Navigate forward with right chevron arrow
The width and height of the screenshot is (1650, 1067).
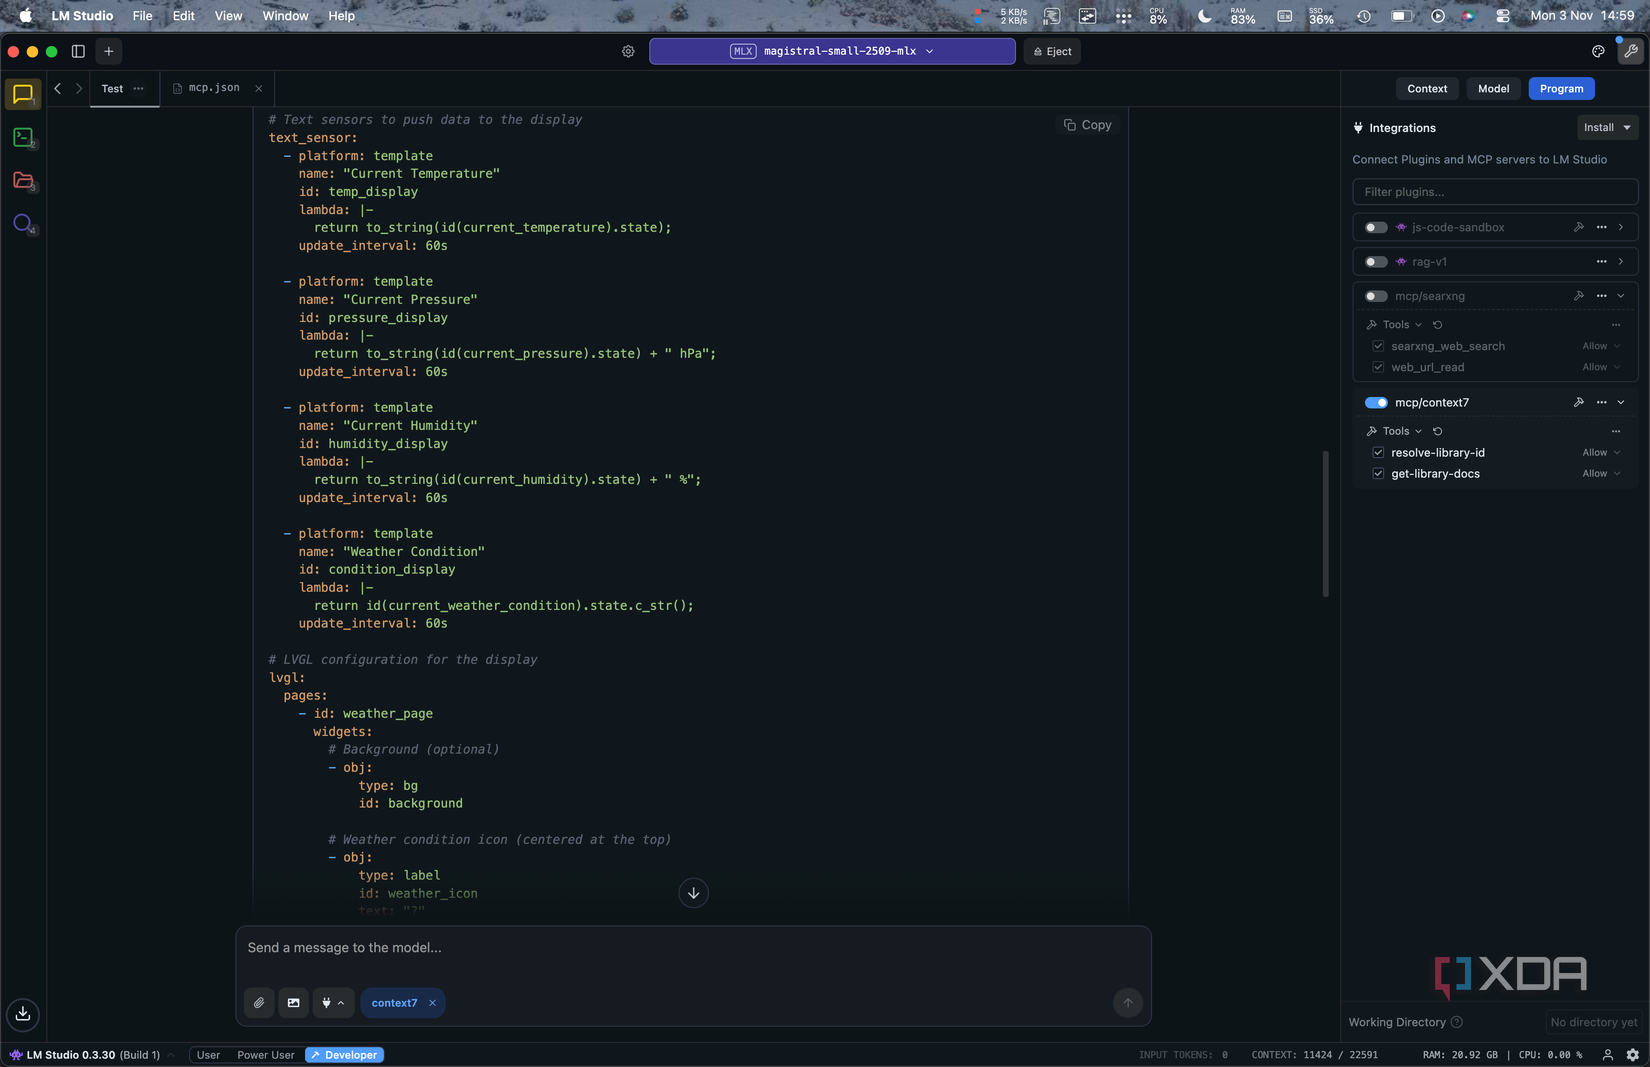[x=79, y=88]
